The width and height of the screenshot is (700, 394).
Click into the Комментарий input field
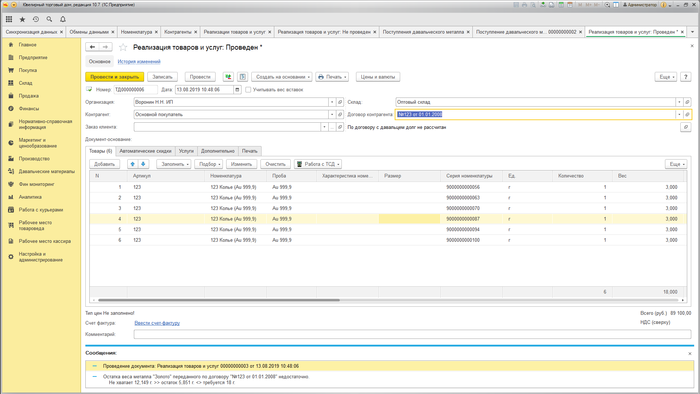[412, 334]
